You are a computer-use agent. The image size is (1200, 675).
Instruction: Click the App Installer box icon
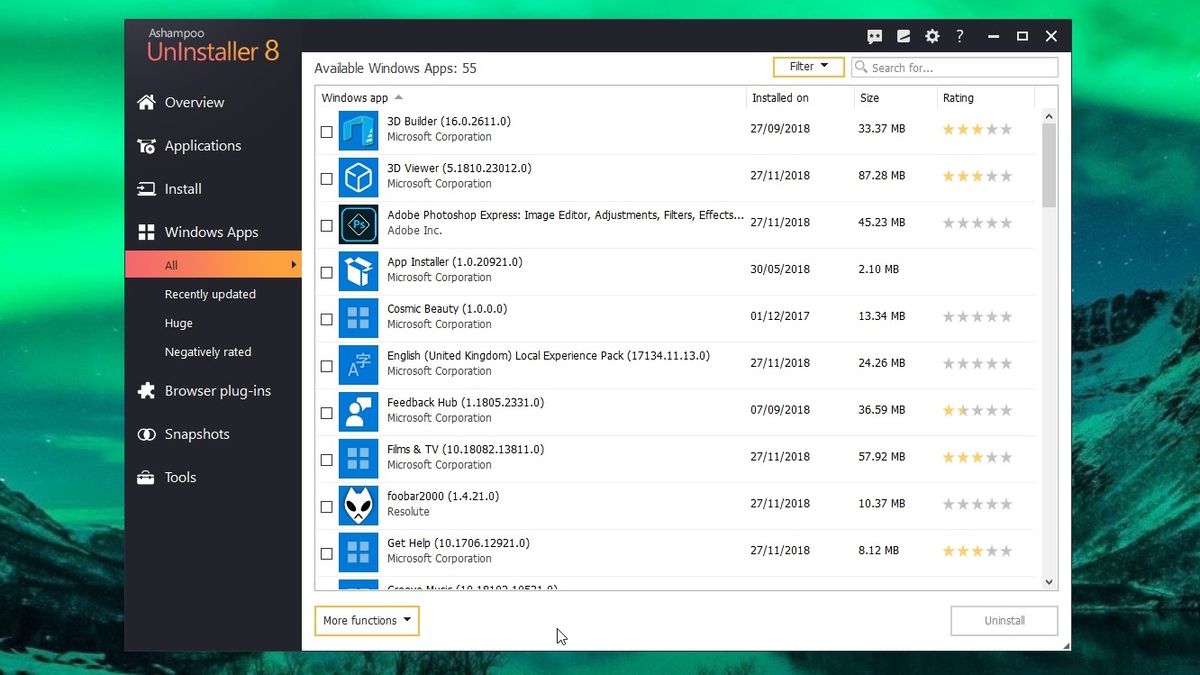(358, 271)
